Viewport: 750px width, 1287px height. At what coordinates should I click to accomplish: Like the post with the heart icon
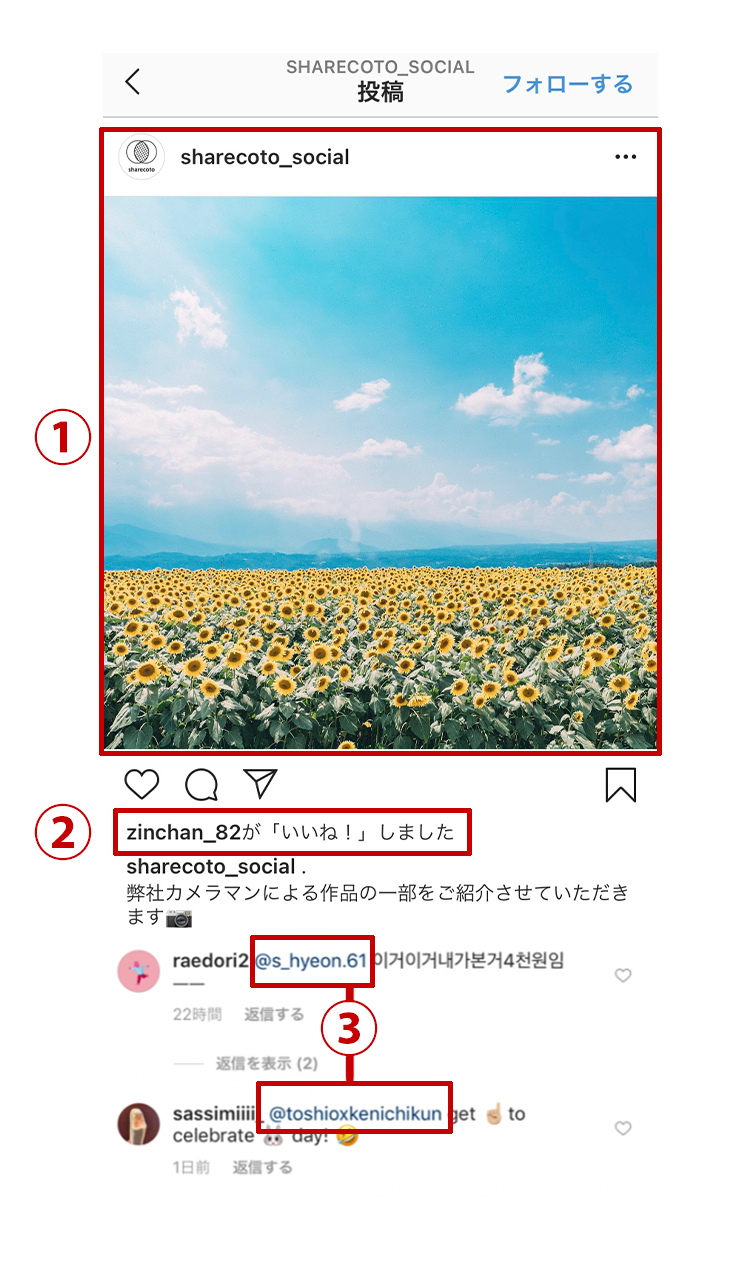[142, 785]
